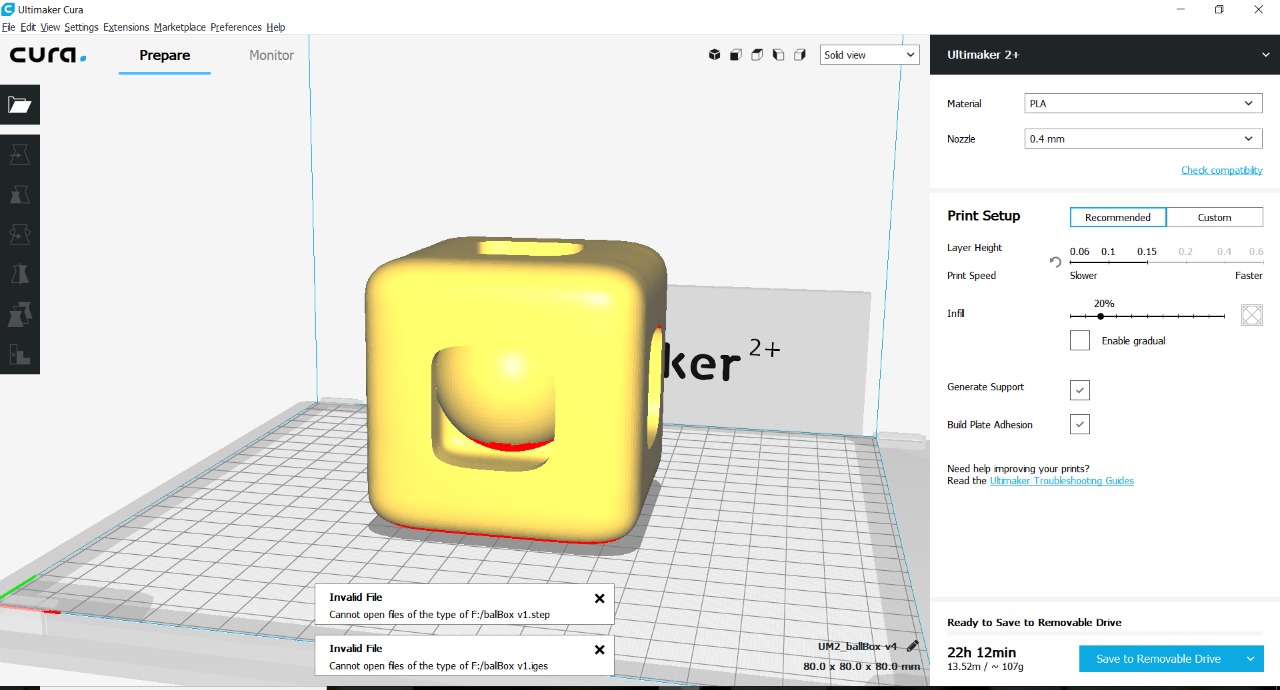Image resolution: width=1280 pixels, height=690 pixels.
Task: Switch camera to front view cube
Action: coord(735,55)
